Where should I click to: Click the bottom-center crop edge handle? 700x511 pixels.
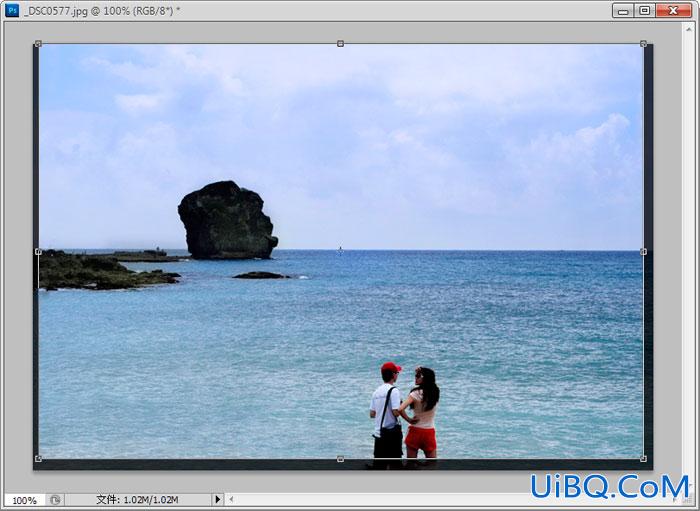[x=340, y=459]
